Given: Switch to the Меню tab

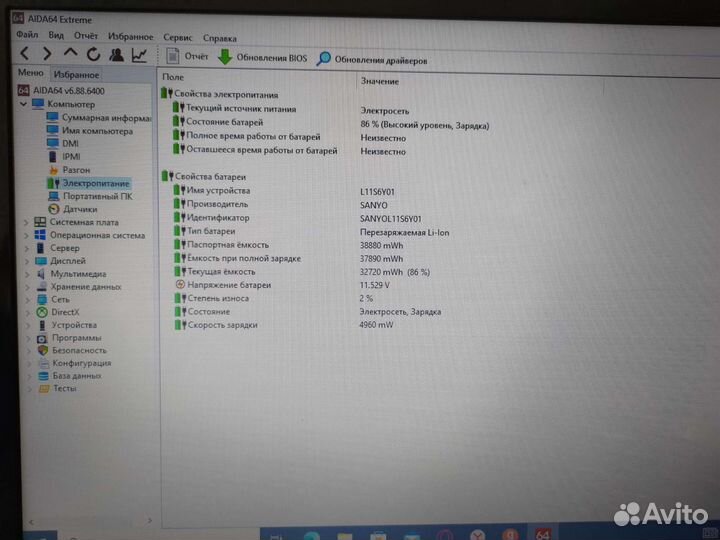Looking at the screenshot, I should tap(30, 73).
